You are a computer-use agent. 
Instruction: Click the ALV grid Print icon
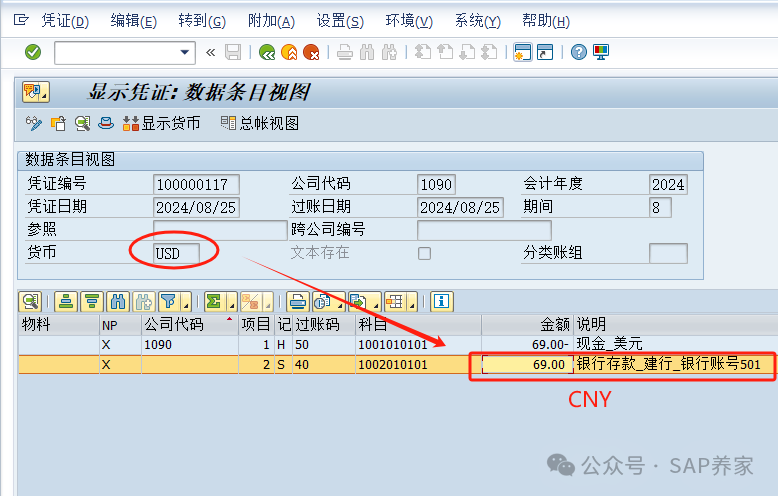pyautogui.click(x=298, y=302)
